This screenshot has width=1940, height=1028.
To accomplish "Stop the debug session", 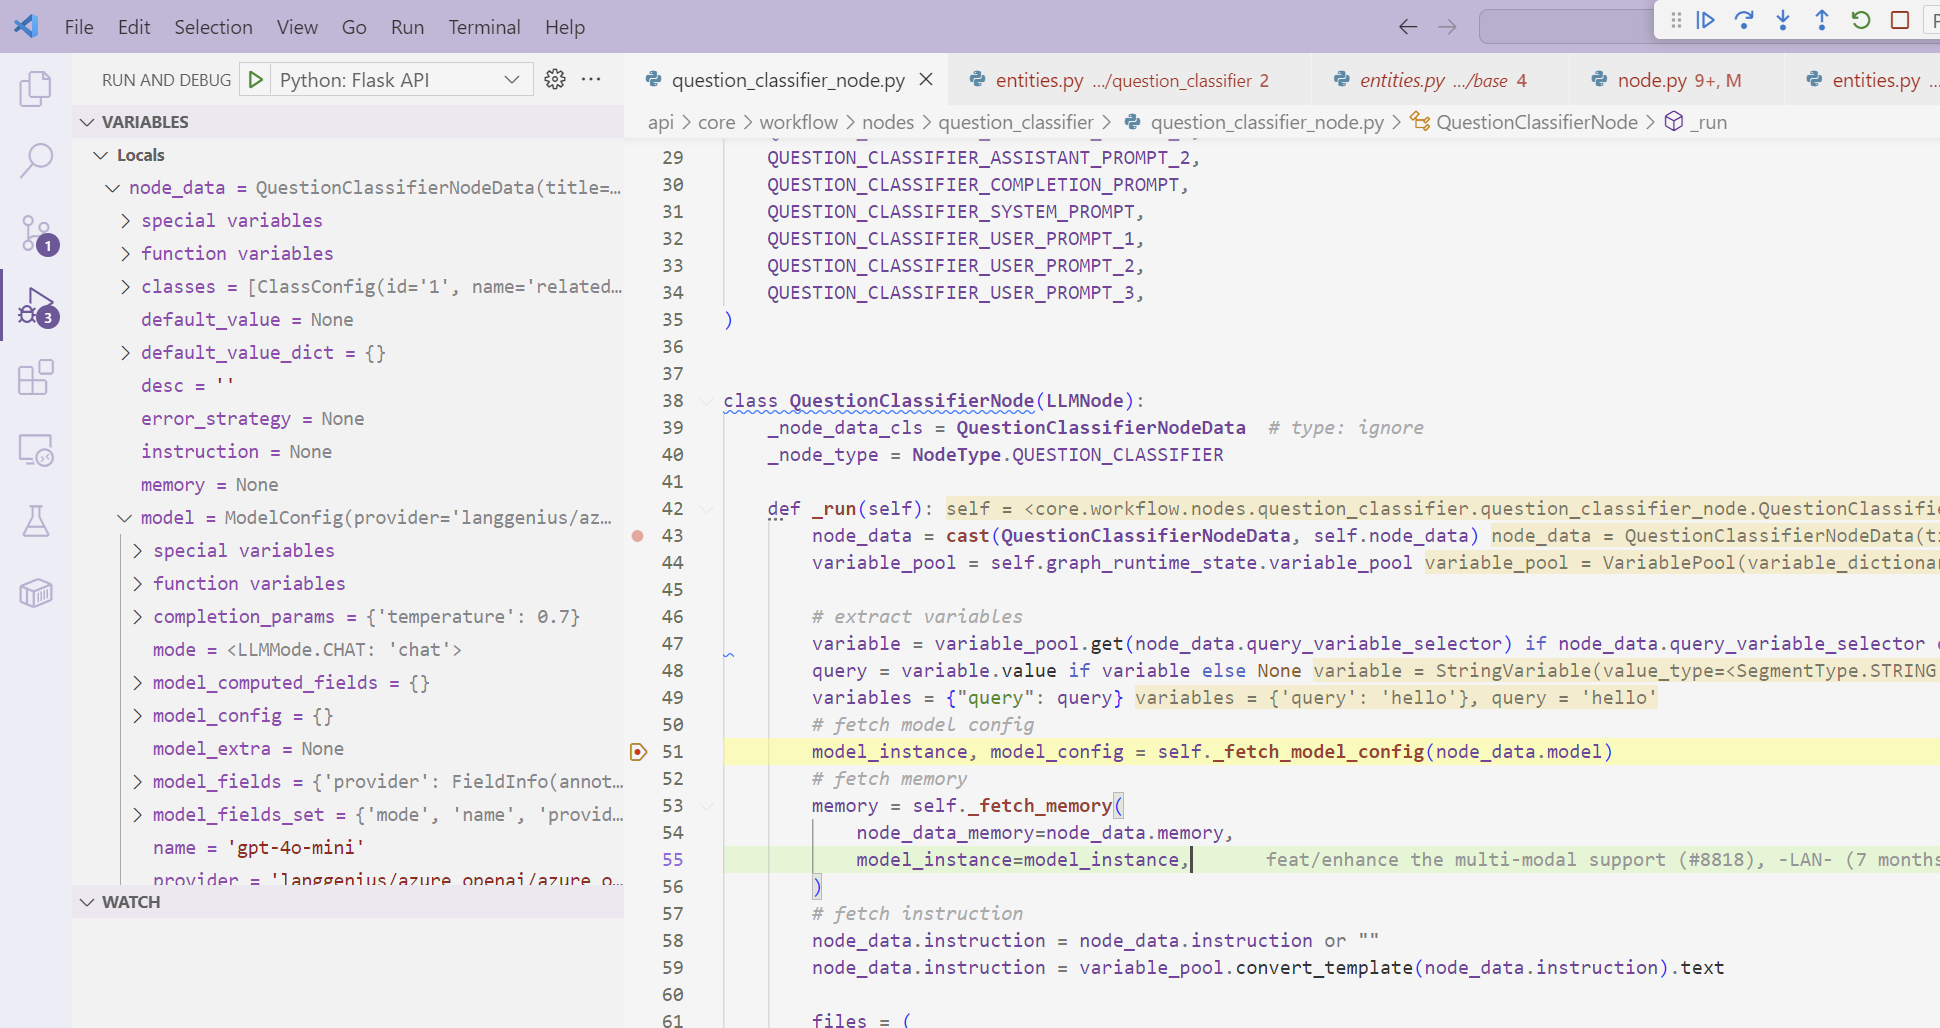I will 1900,20.
